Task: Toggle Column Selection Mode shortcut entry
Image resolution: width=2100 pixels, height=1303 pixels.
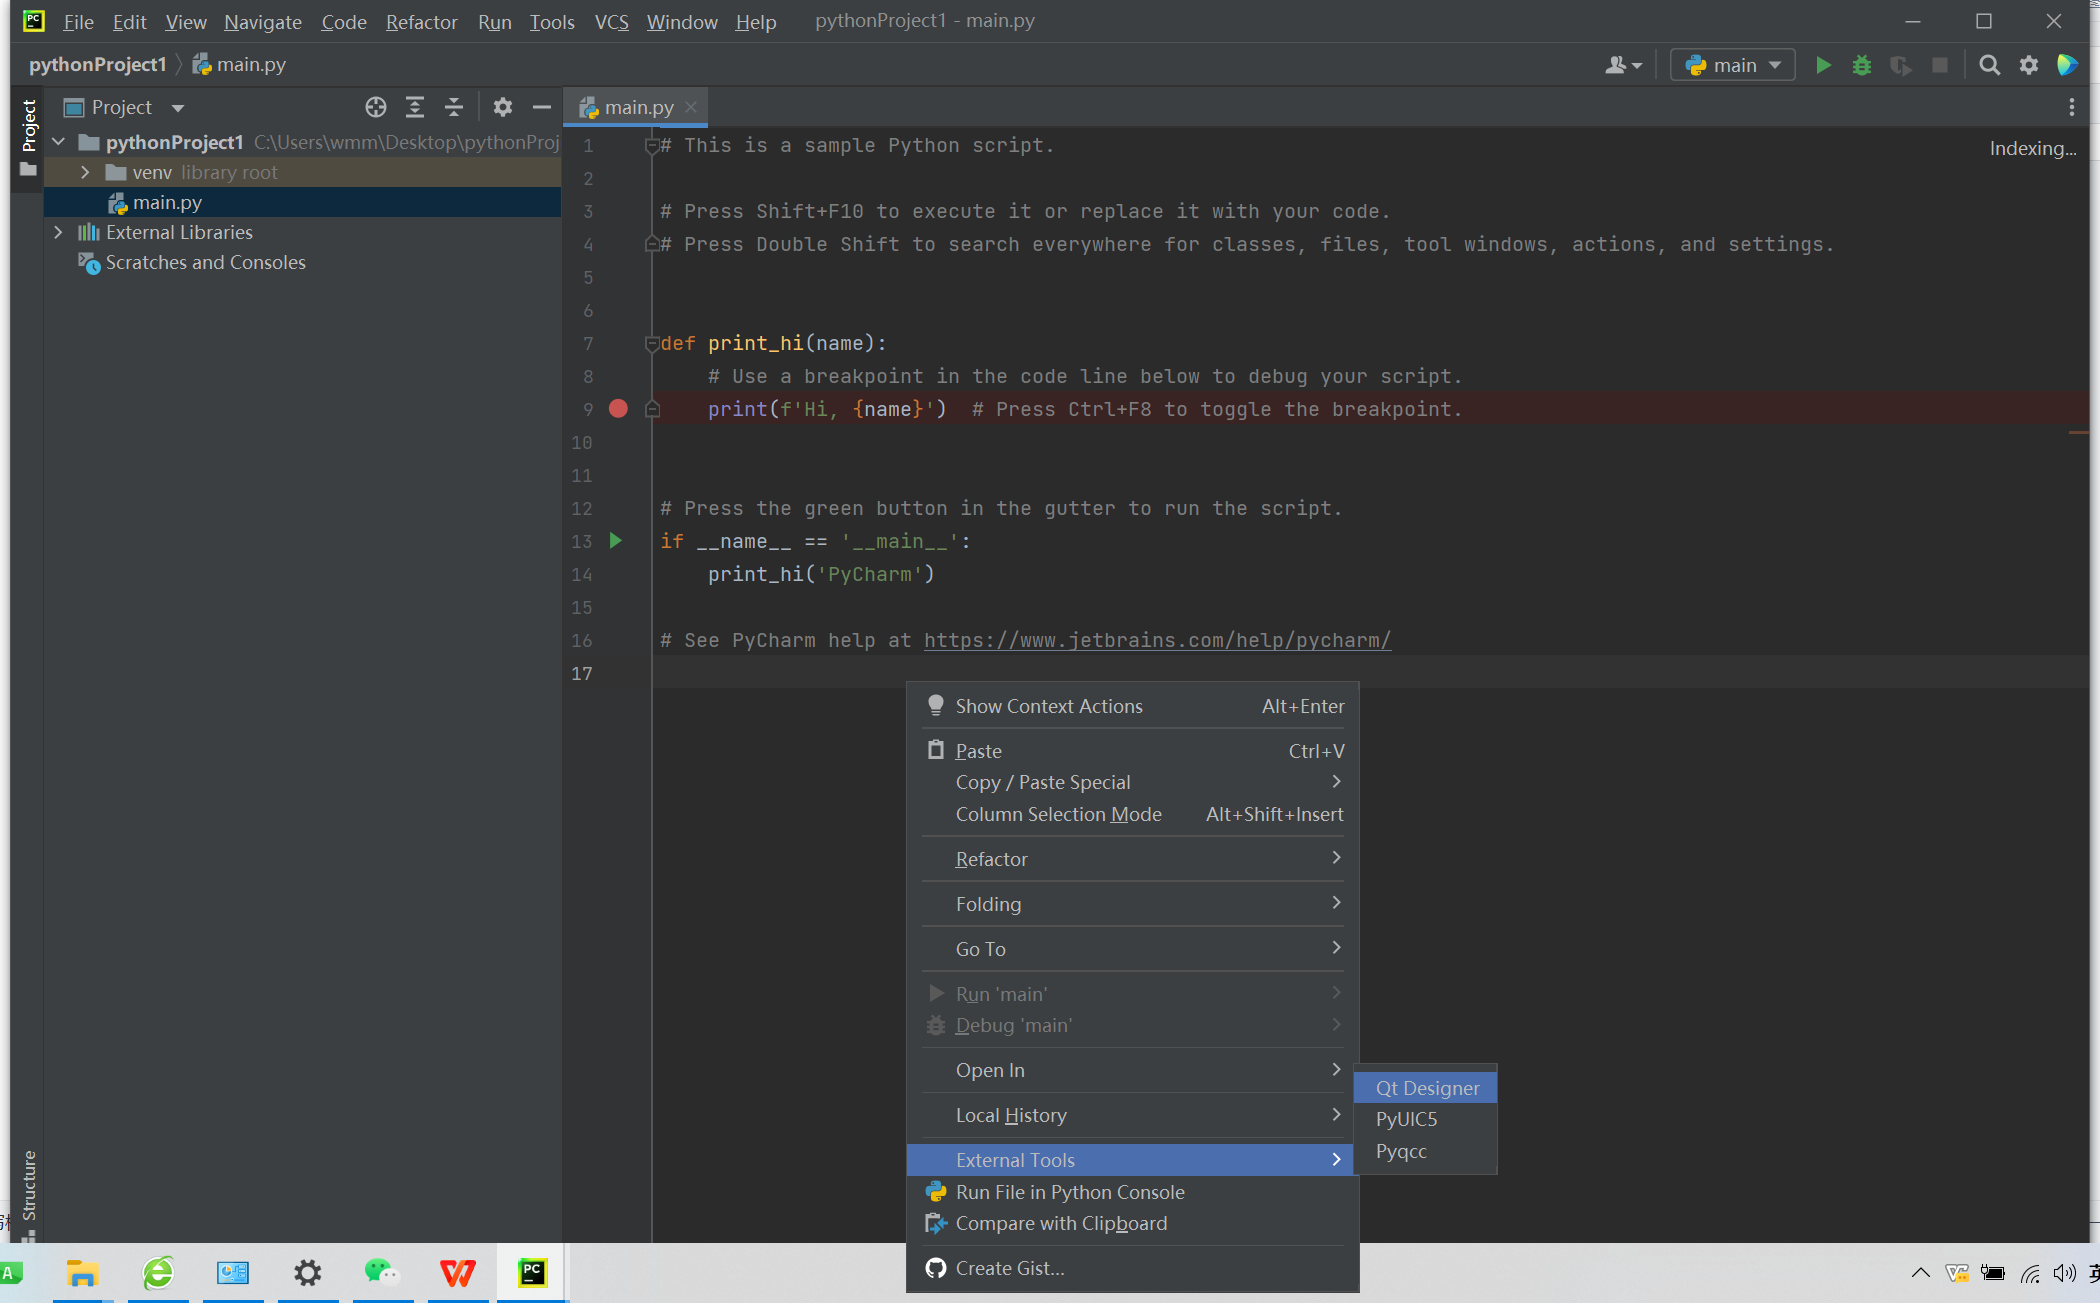Action: pos(1133,812)
